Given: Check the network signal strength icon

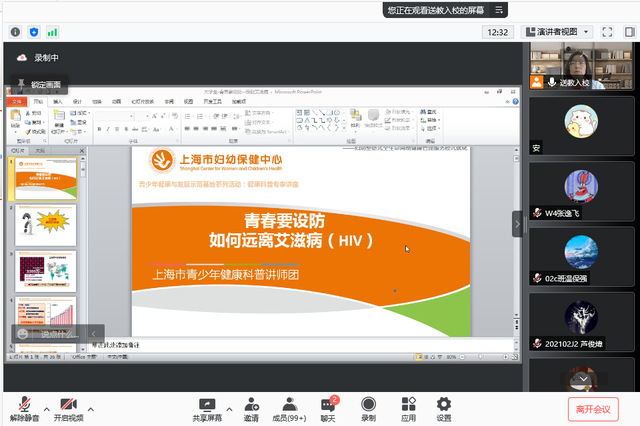Looking at the screenshot, I should coord(52,32).
